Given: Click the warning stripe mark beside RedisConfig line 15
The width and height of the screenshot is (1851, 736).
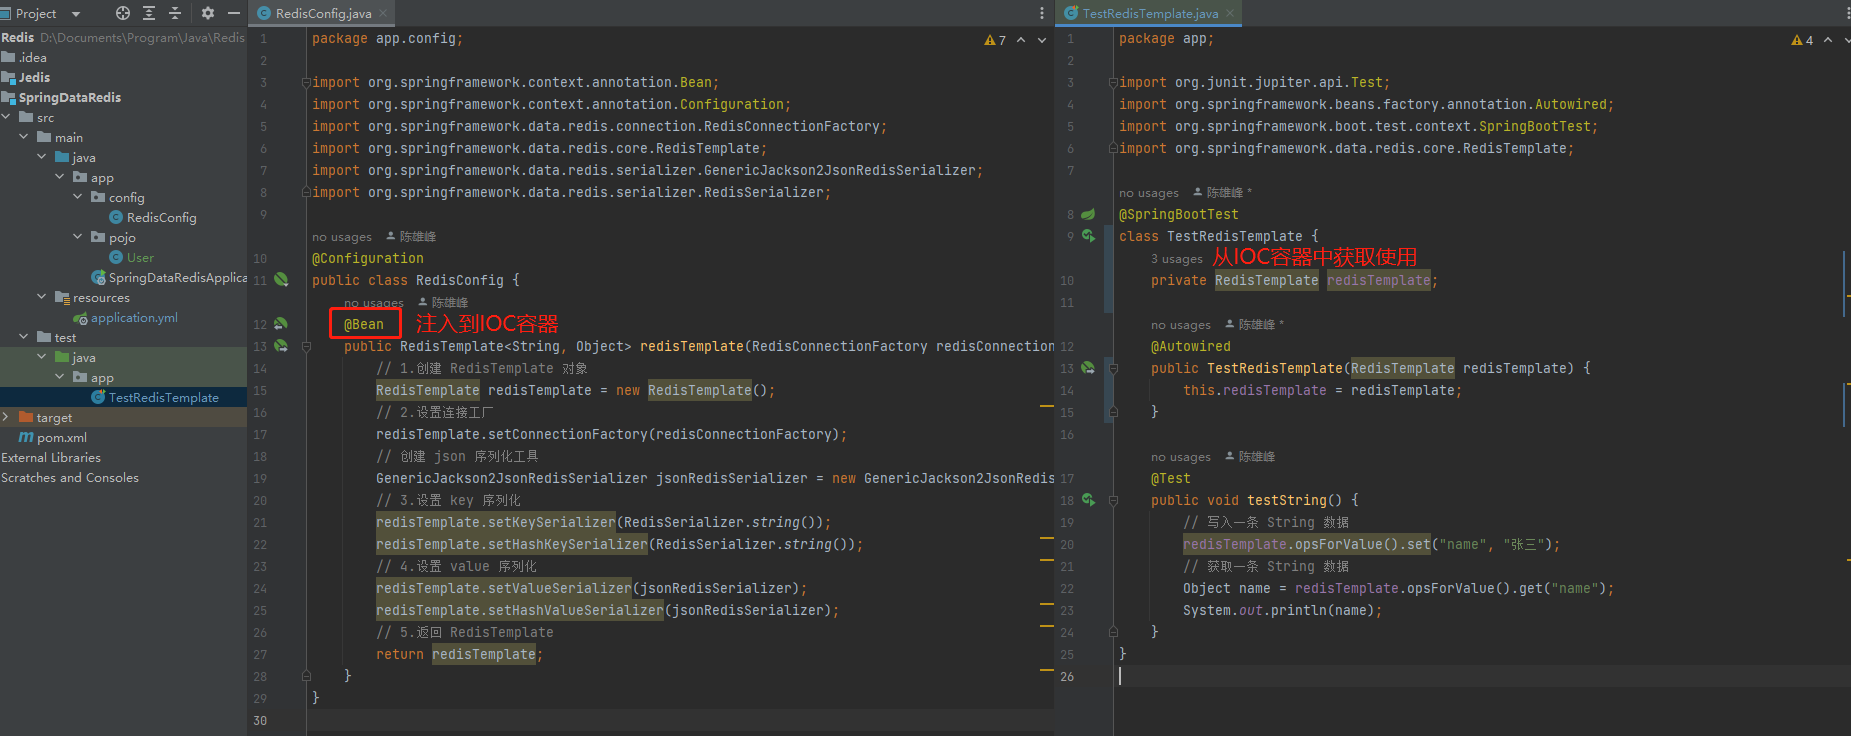Looking at the screenshot, I should 1047,406.
